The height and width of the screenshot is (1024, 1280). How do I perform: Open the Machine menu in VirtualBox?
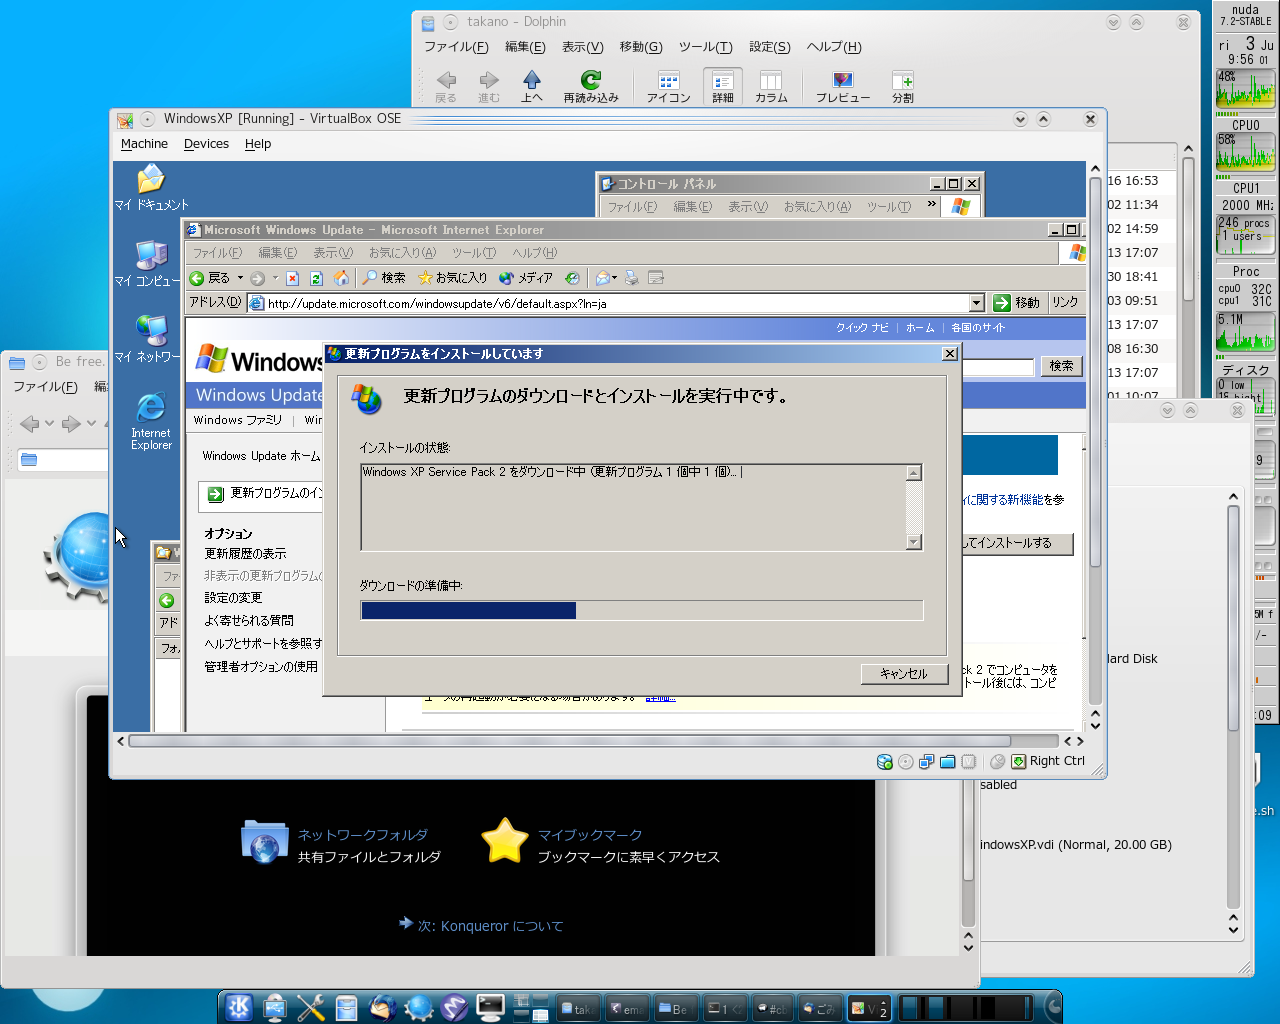[144, 144]
